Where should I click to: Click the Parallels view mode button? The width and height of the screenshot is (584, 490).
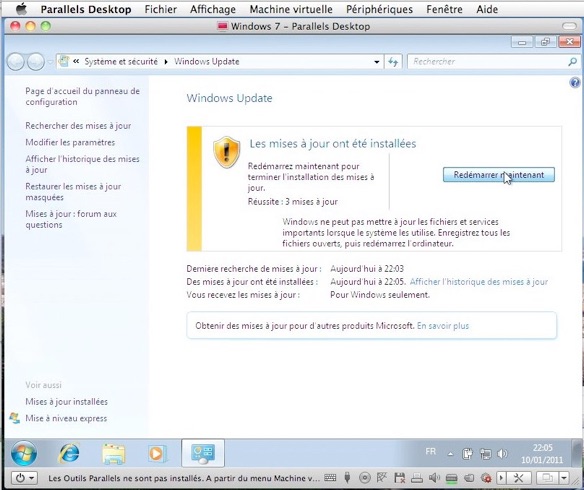[548, 478]
